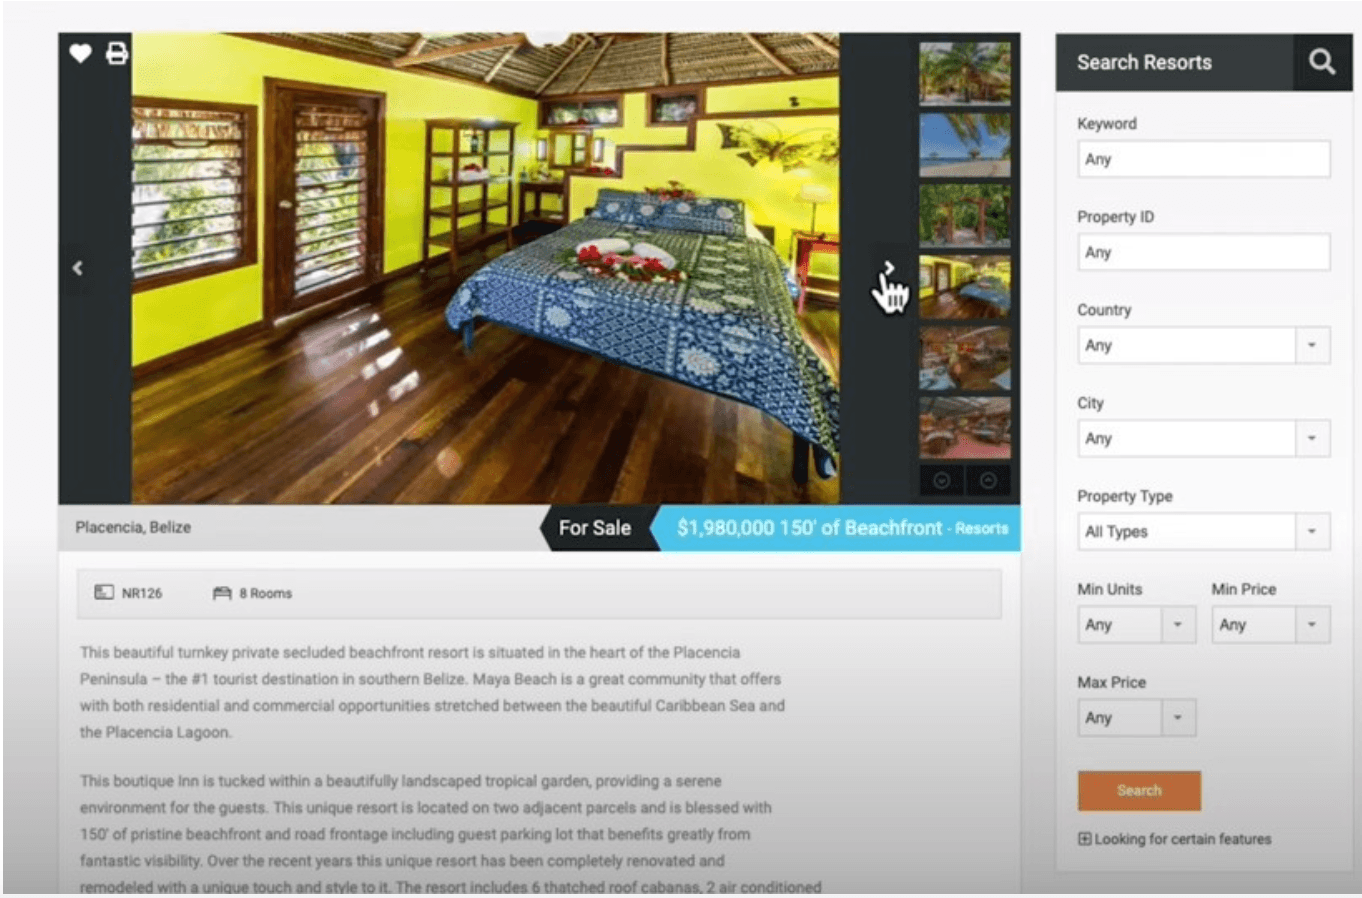
Task: Click the Resorts link in price banner
Action: (x=981, y=528)
